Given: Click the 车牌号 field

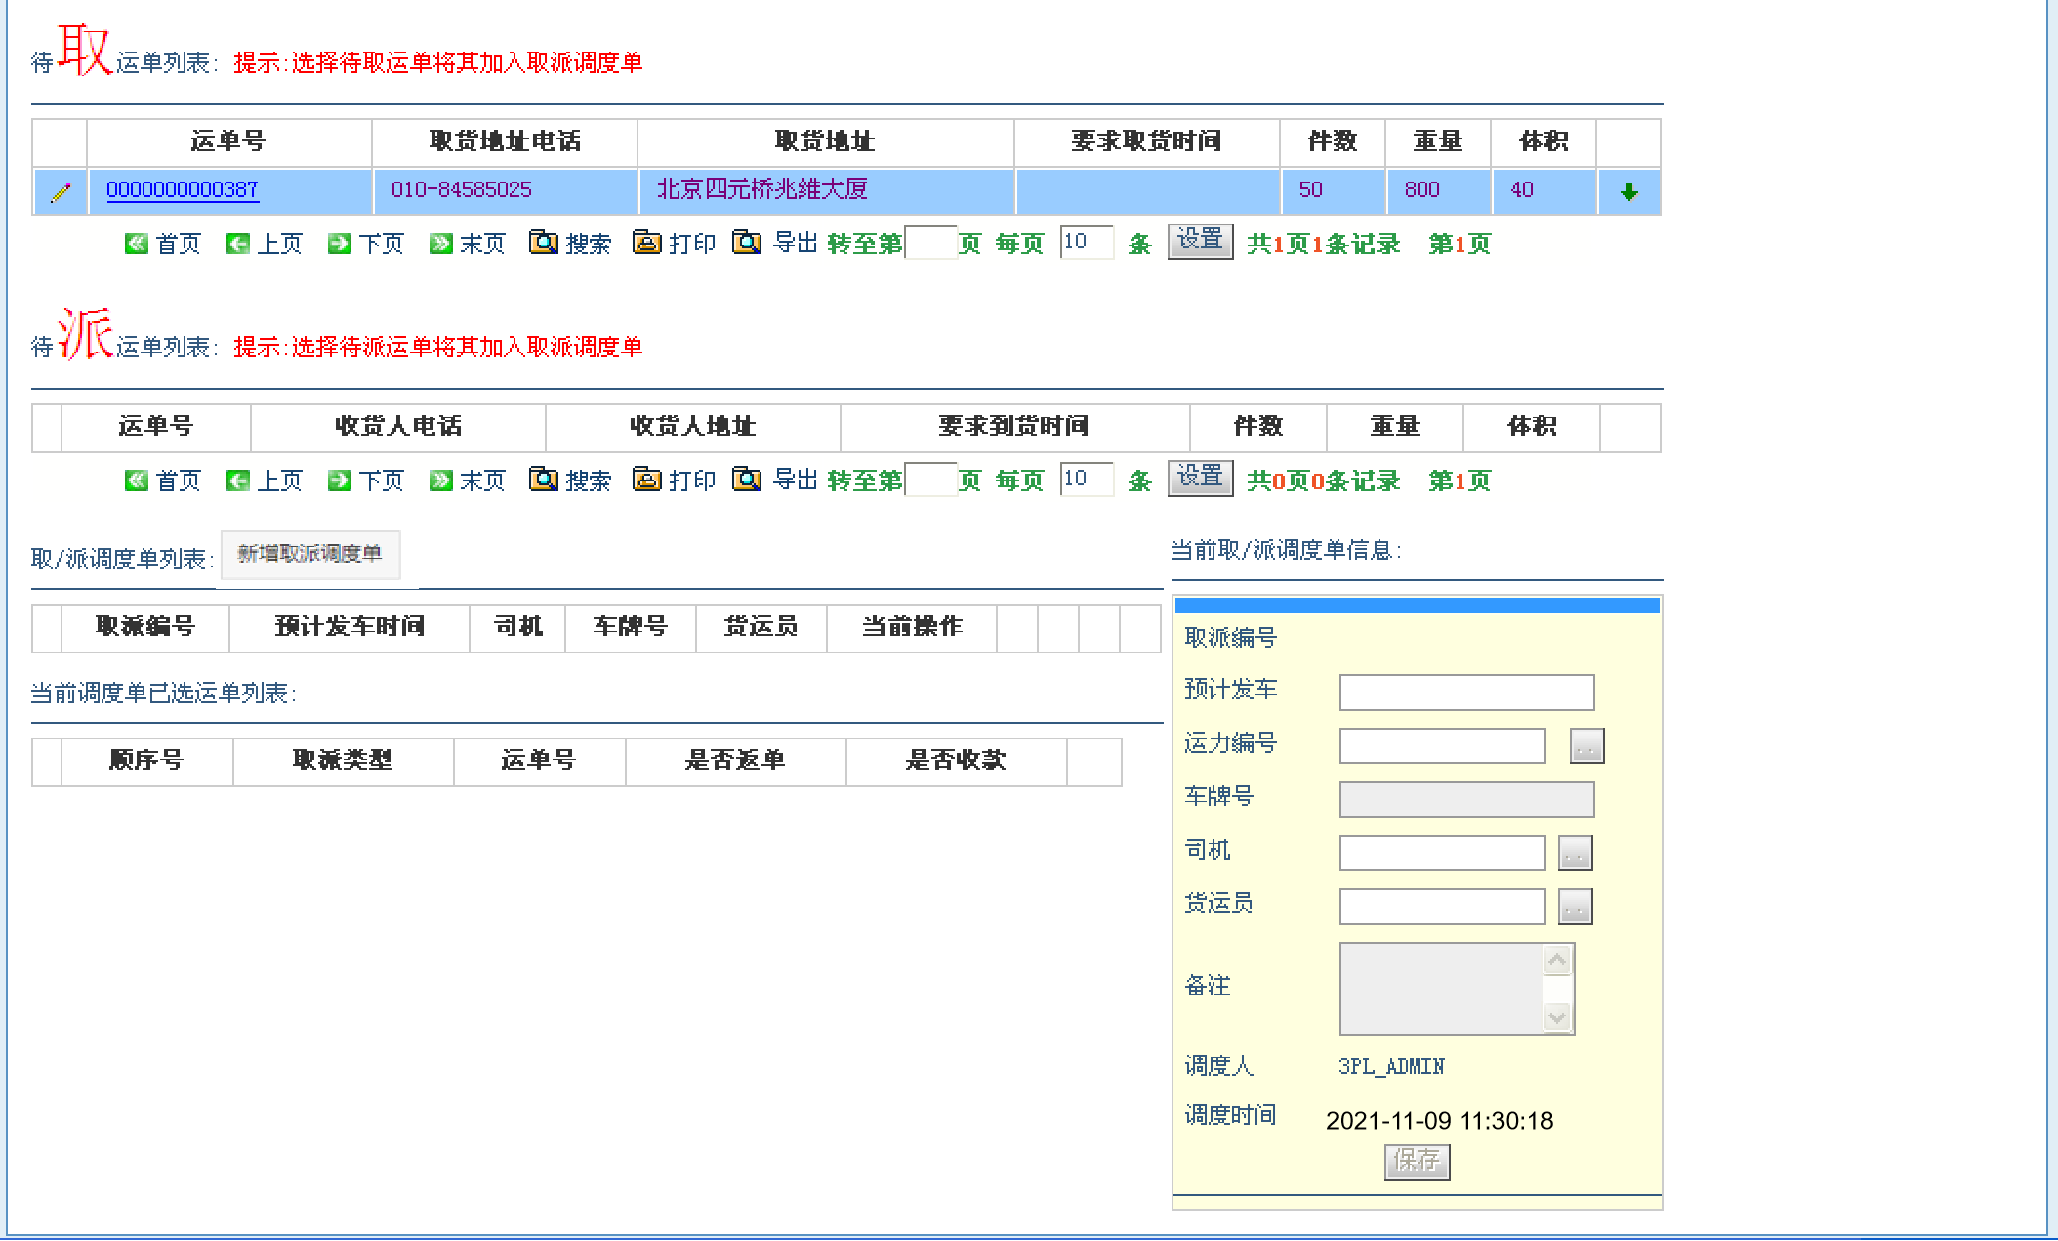Looking at the screenshot, I should 1466,799.
